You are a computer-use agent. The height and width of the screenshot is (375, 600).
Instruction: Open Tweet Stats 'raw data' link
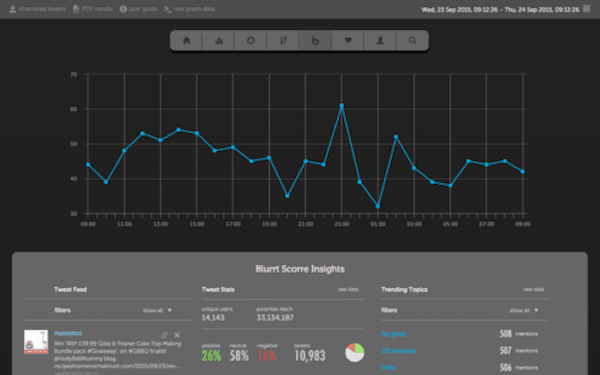348,290
